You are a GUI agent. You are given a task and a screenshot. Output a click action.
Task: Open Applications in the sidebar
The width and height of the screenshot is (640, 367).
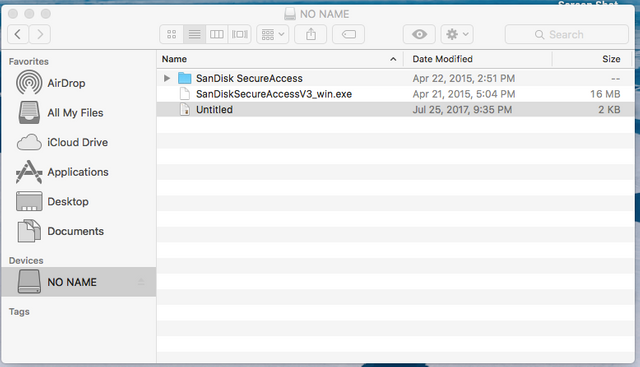[78, 172]
